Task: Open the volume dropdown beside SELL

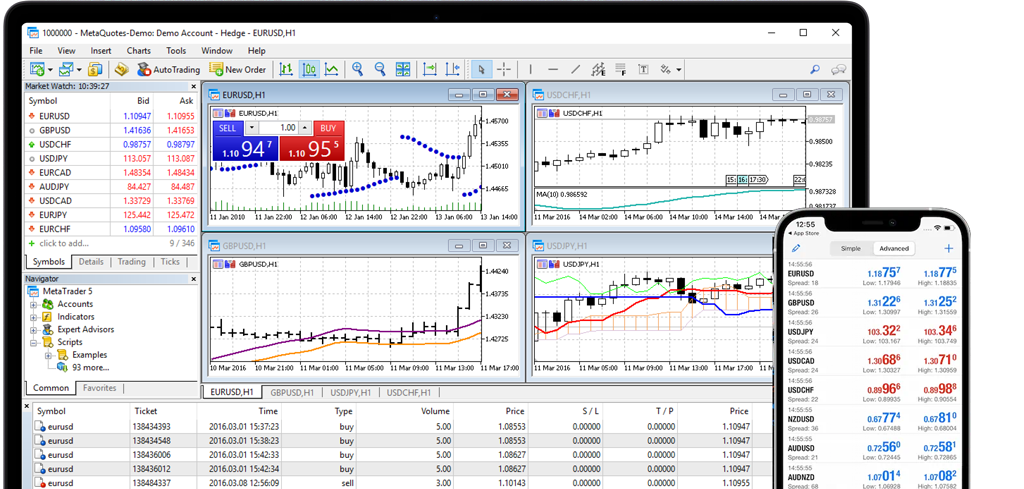Action: 252,128
